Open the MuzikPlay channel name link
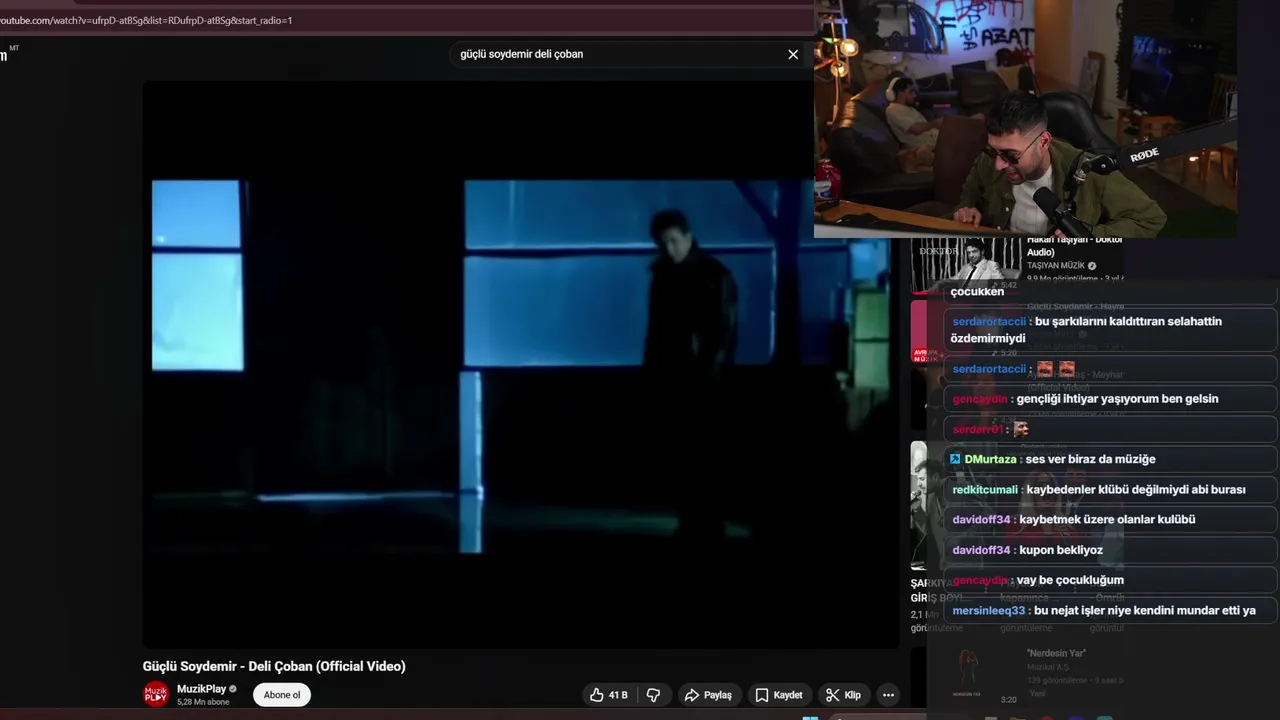This screenshot has width=1280, height=720. tap(201, 689)
